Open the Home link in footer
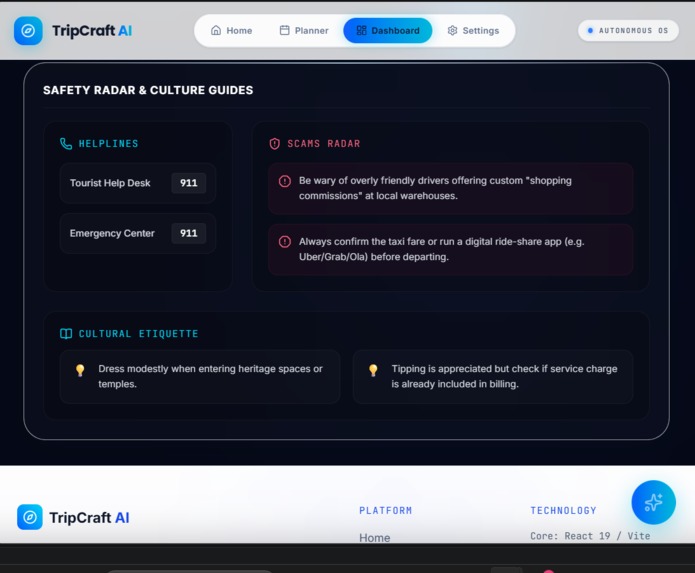The height and width of the screenshot is (573, 695). click(x=375, y=538)
